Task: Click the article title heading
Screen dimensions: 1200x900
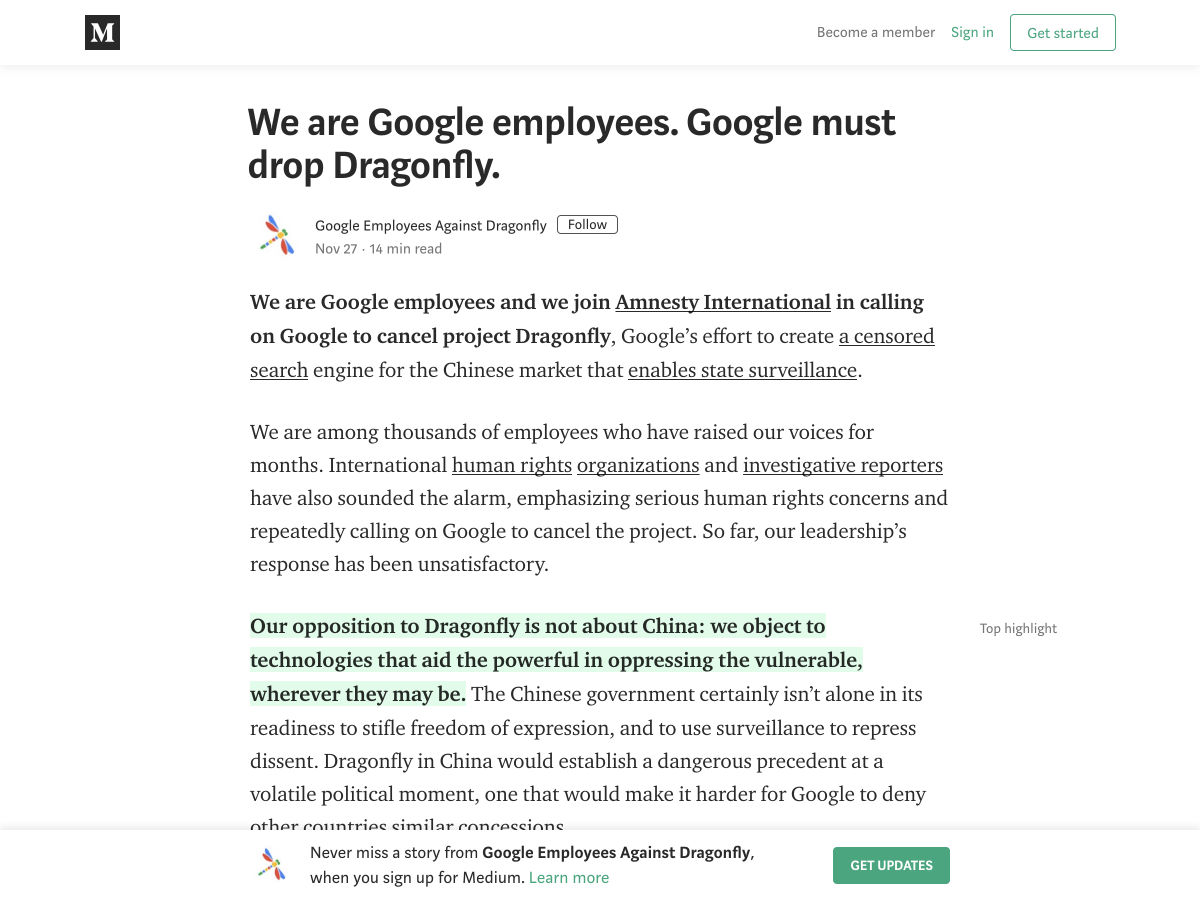Action: [572, 143]
